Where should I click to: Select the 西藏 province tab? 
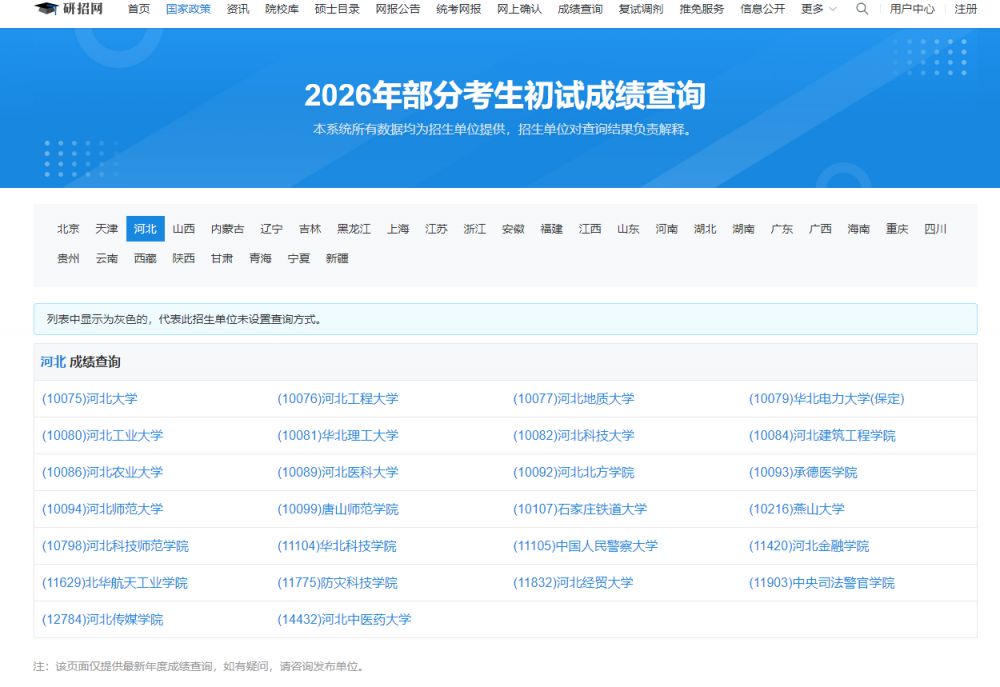(145, 258)
